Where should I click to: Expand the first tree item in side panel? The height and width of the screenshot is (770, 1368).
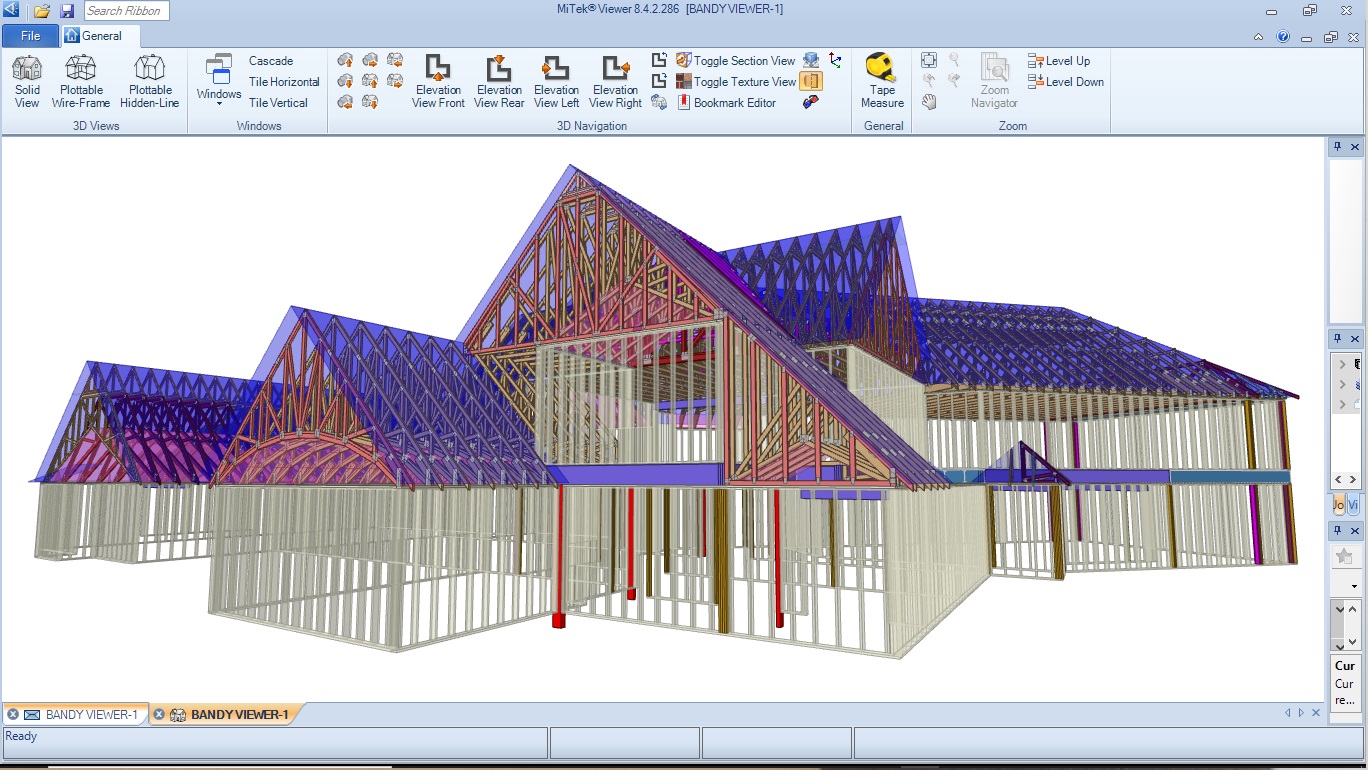point(1341,365)
